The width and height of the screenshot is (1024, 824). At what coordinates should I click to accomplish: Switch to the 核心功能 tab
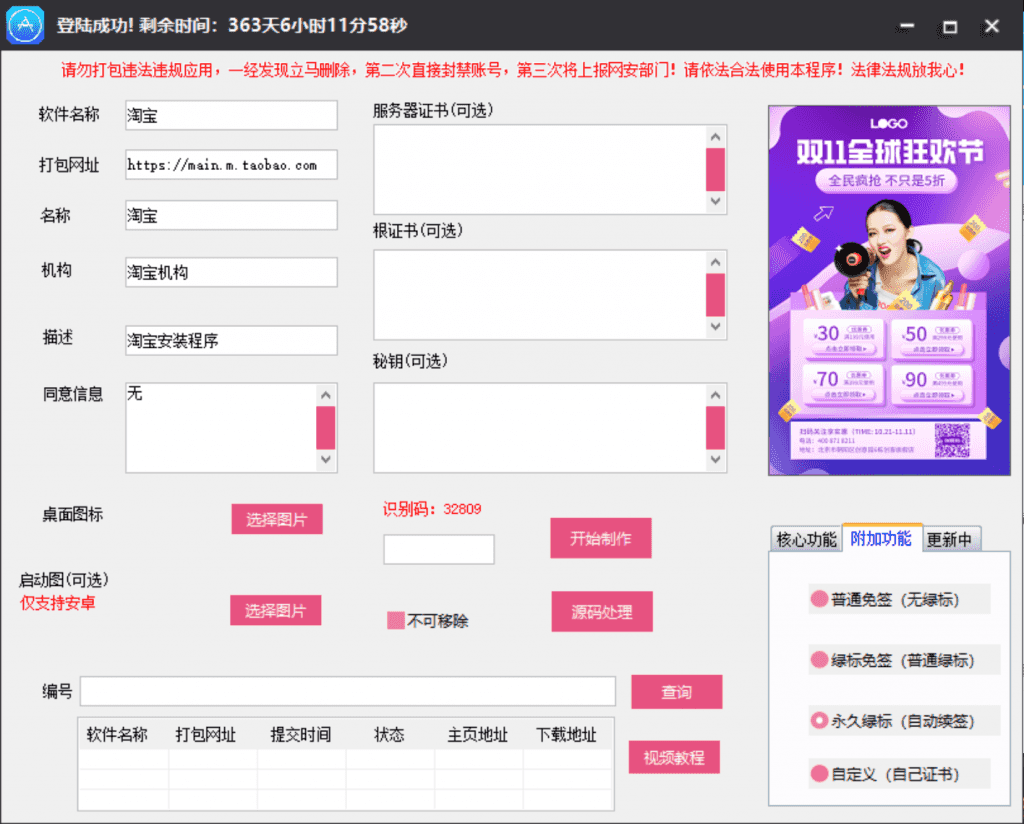pyautogui.click(x=807, y=539)
